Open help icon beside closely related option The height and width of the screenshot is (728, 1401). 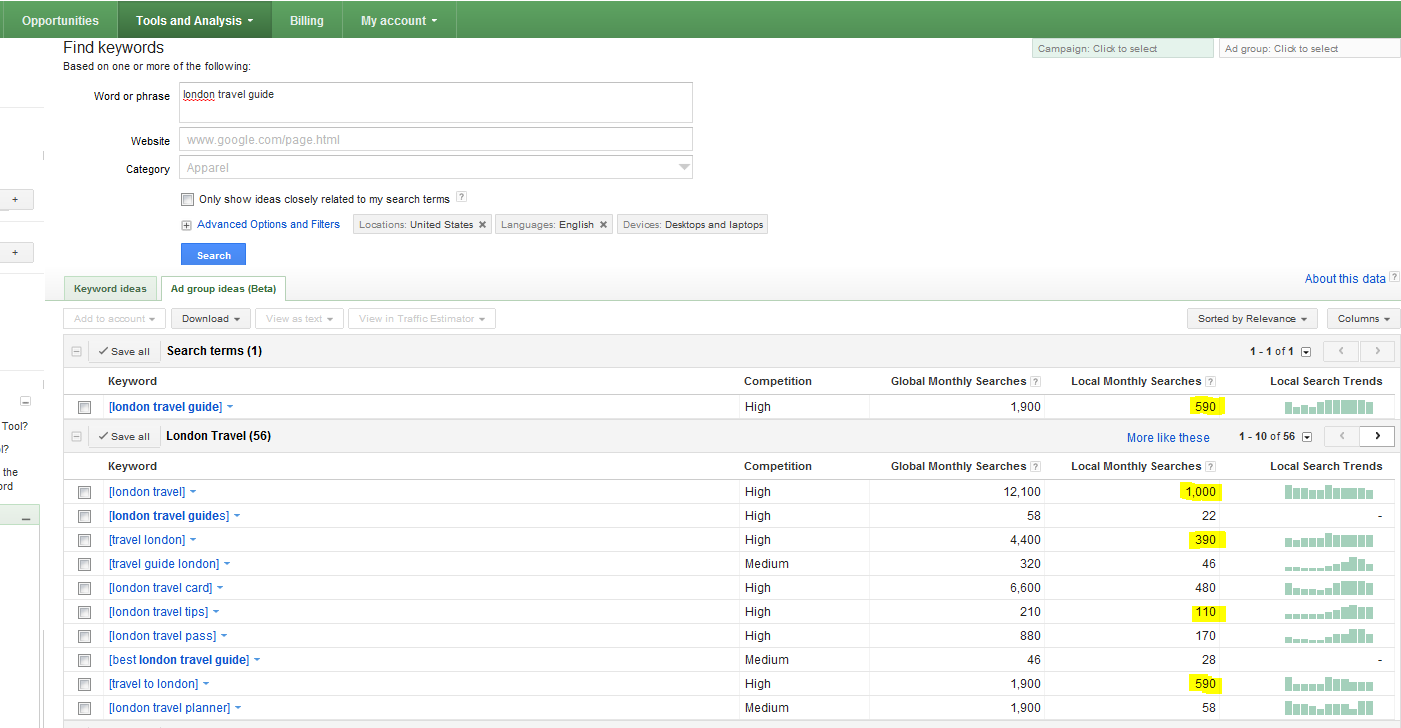pyautogui.click(x=461, y=198)
